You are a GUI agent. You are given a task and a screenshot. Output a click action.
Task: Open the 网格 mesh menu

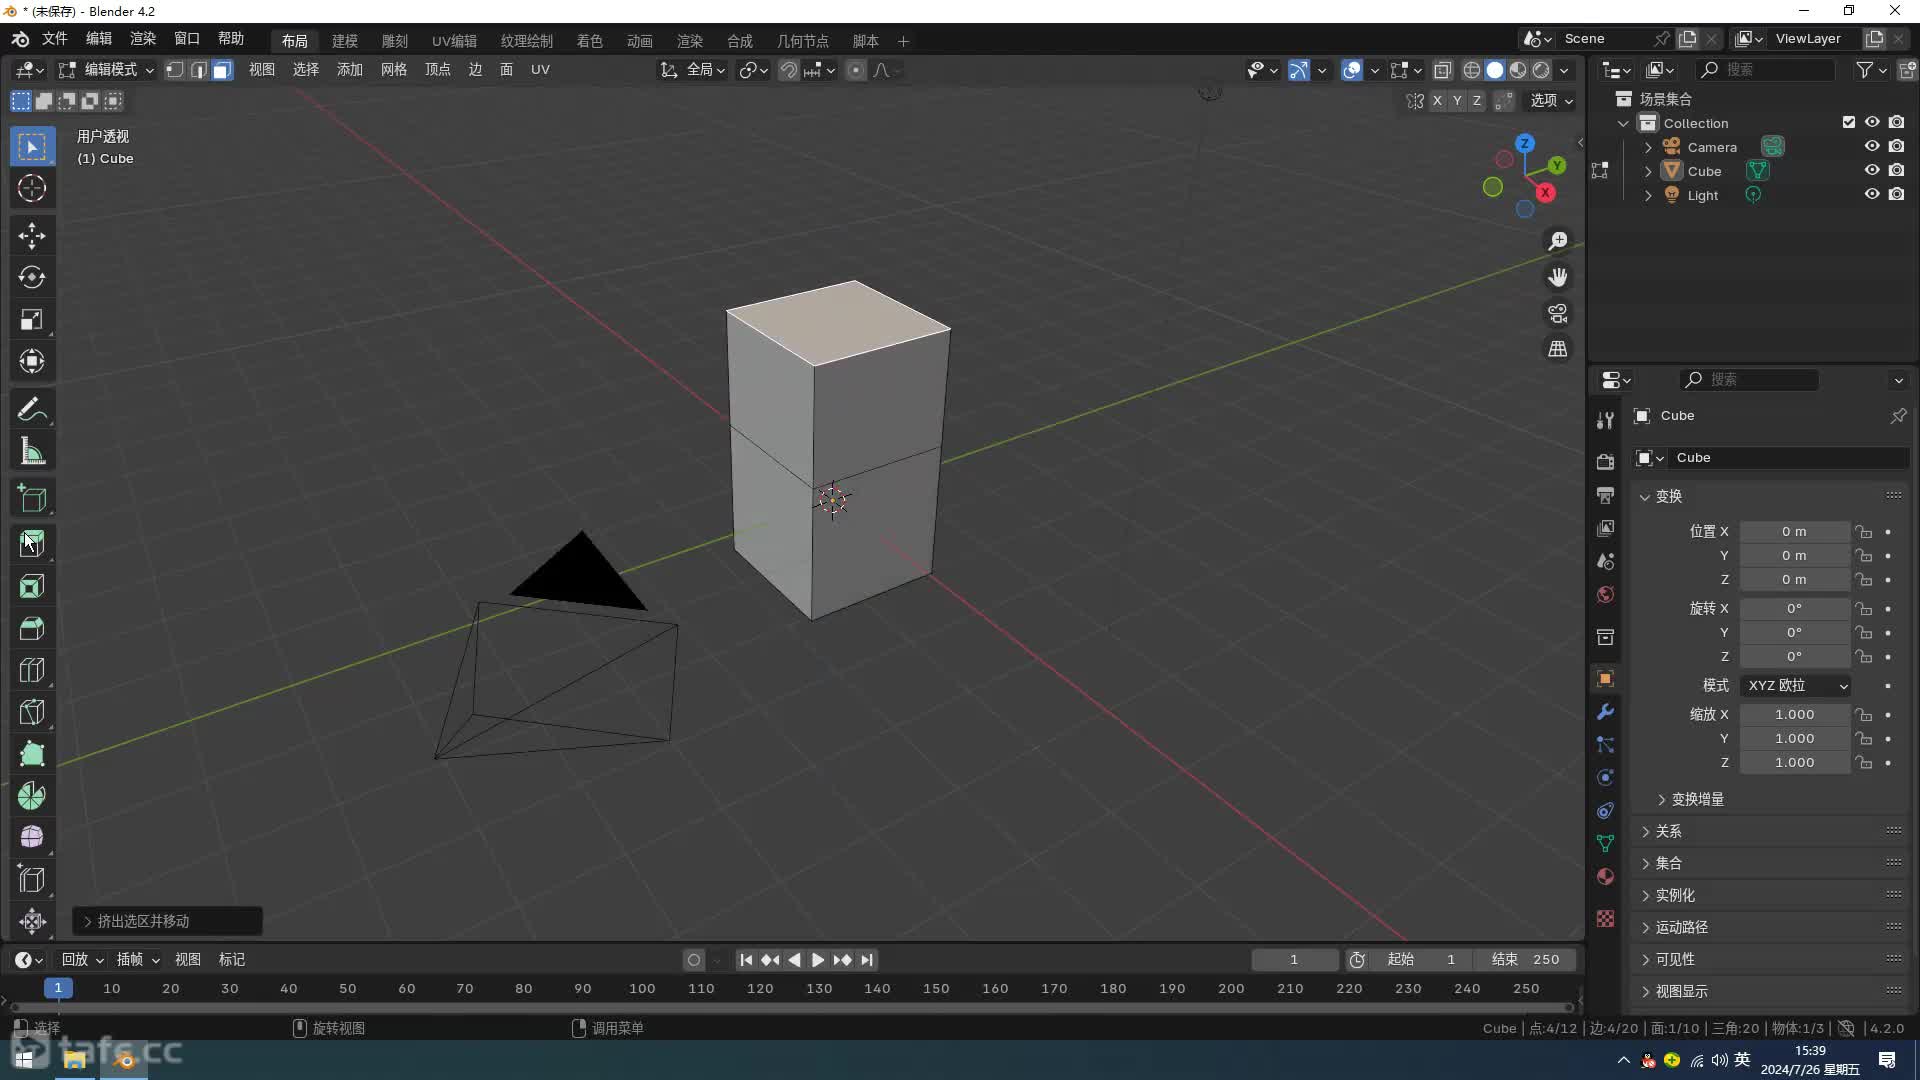coord(394,70)
